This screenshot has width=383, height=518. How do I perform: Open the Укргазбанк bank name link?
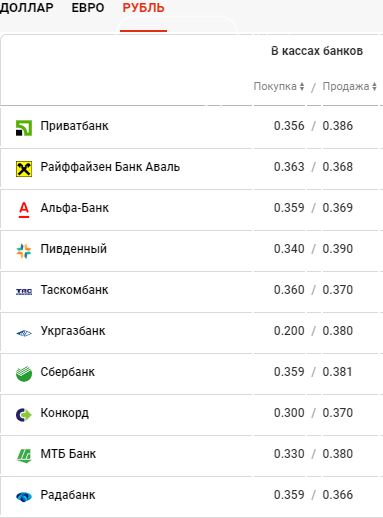pyautogui.click(x=73, y=331)
